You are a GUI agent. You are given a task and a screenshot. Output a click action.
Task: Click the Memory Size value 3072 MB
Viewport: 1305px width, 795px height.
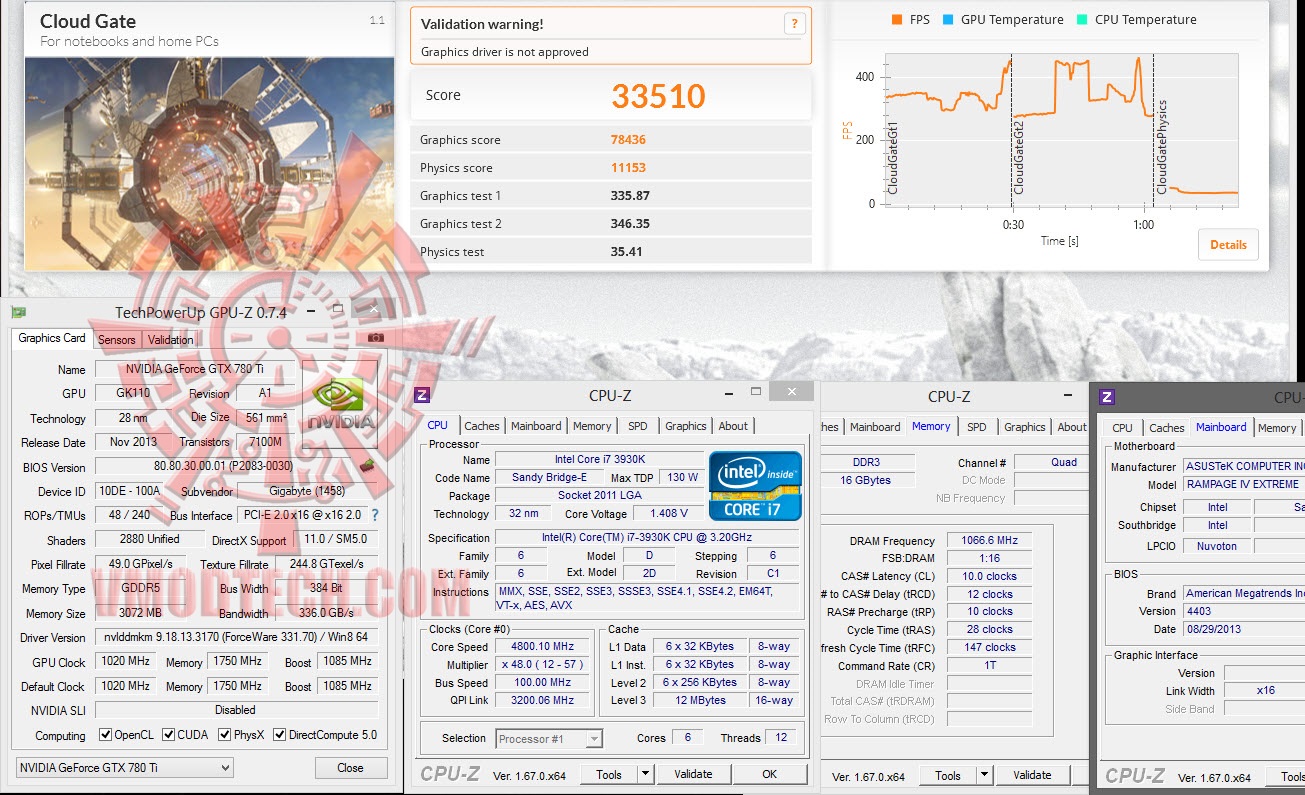click(x=139, y=613)
